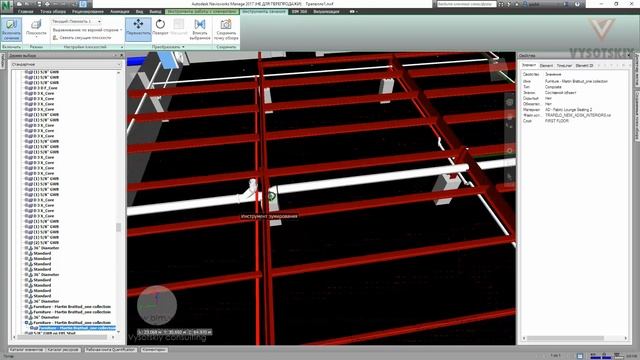640x360 pixels.
Task: Open the Planes mode dropdown
Action: pos(36,29)
